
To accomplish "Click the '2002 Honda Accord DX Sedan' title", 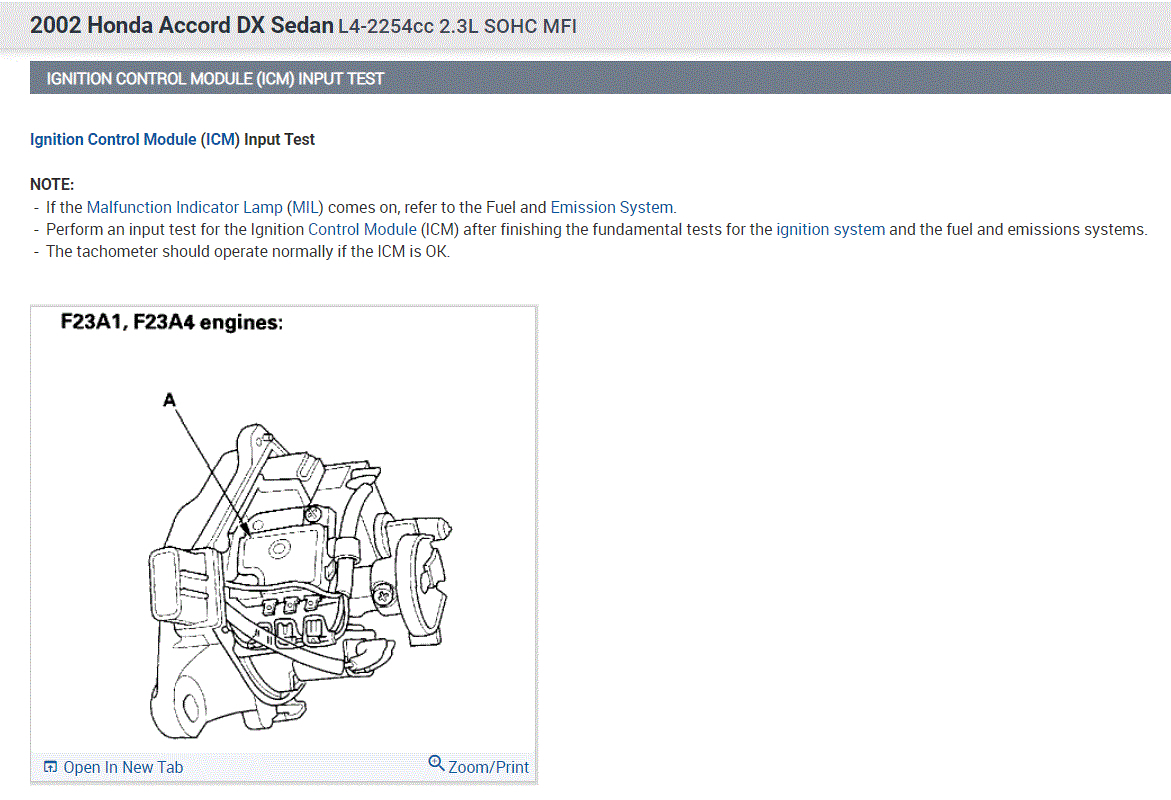I will 181,25.
